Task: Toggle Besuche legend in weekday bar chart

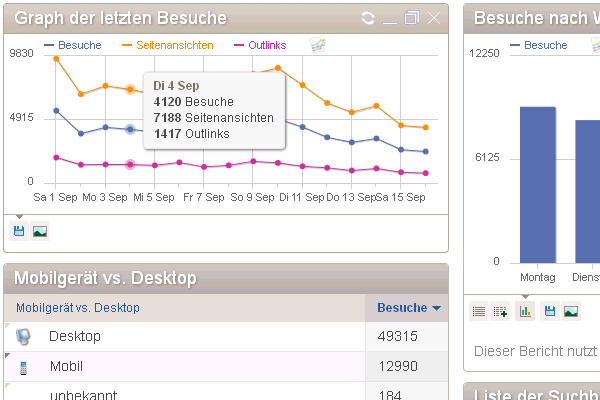Action: [x=539, y=45]
